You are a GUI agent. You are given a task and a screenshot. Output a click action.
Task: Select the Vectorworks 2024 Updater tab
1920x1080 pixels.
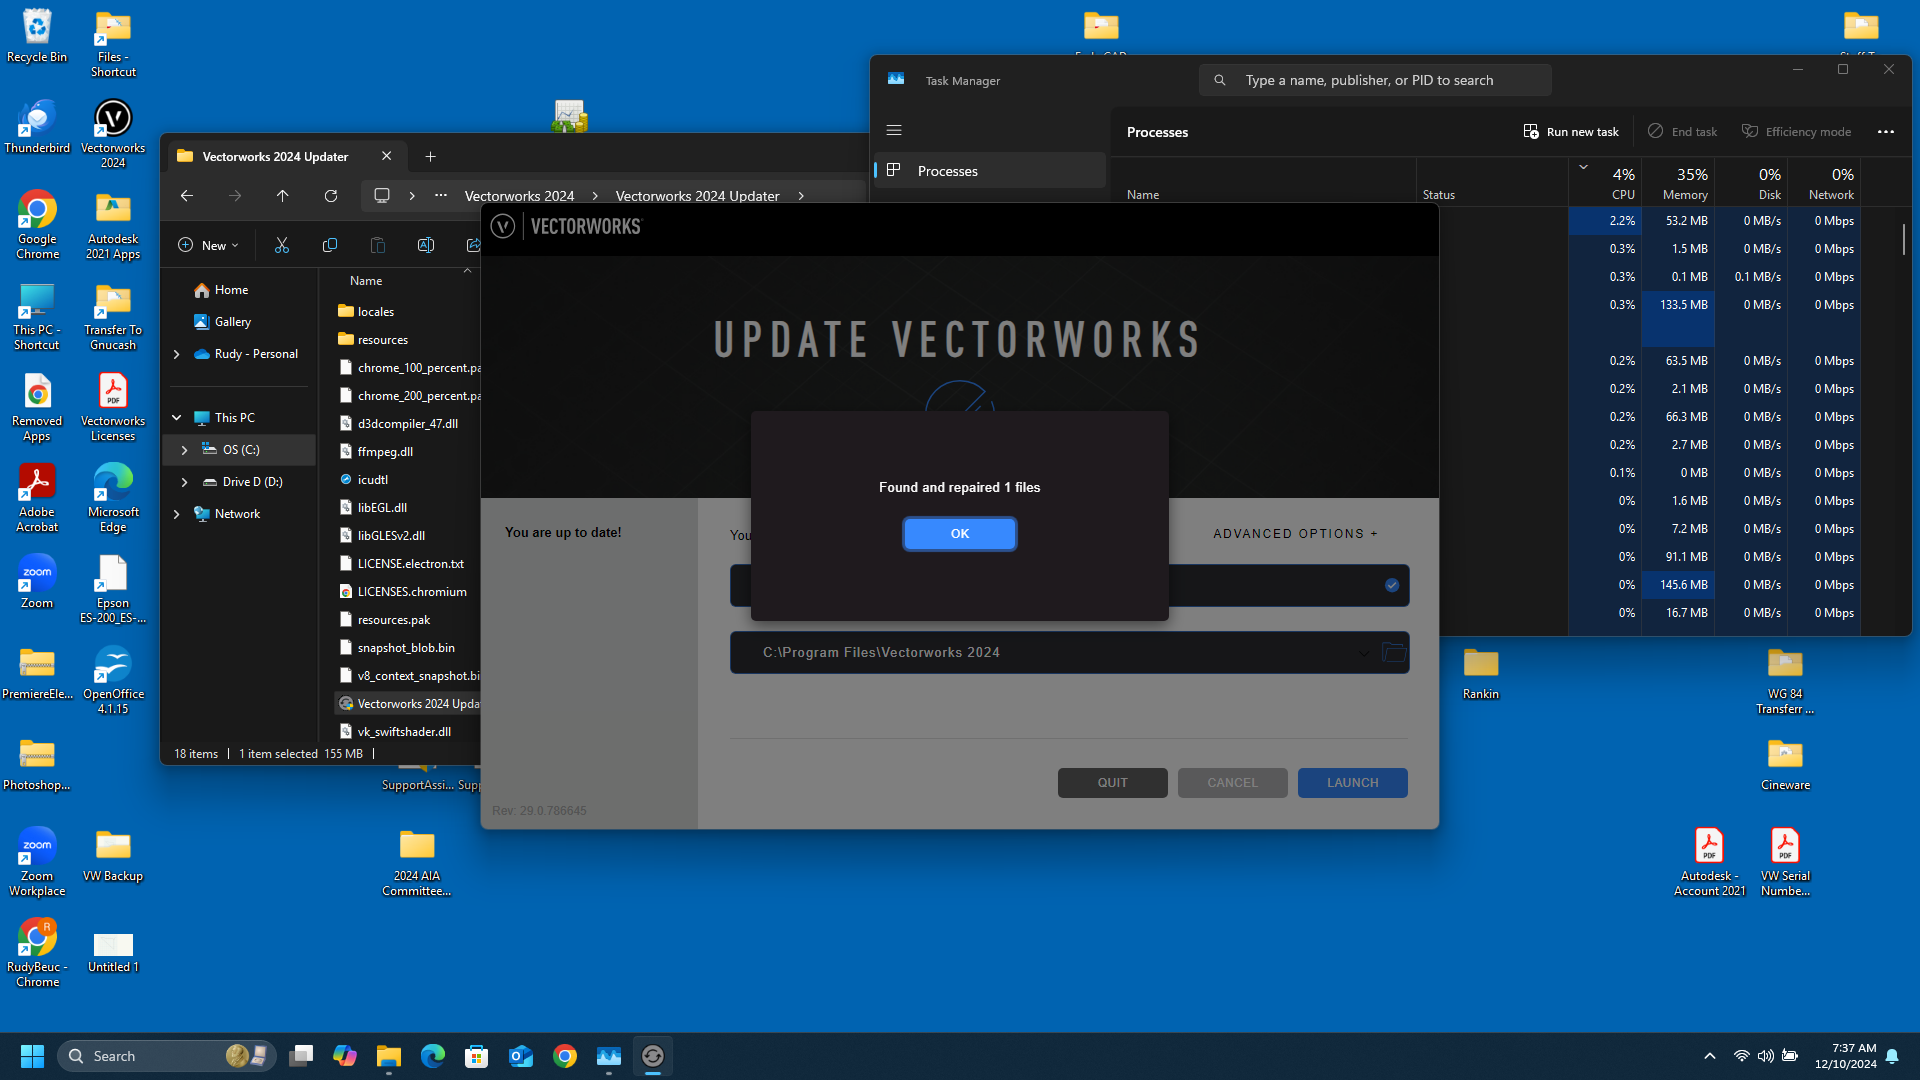coord(275,156)
